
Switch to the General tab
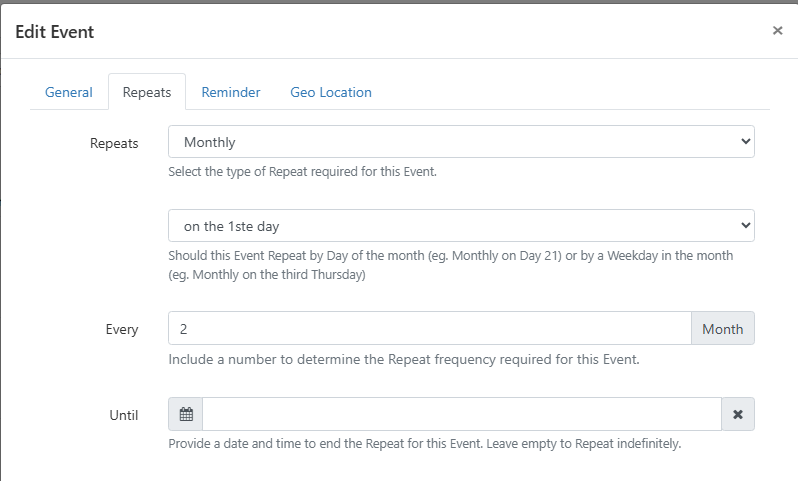[x=69, y=92]
